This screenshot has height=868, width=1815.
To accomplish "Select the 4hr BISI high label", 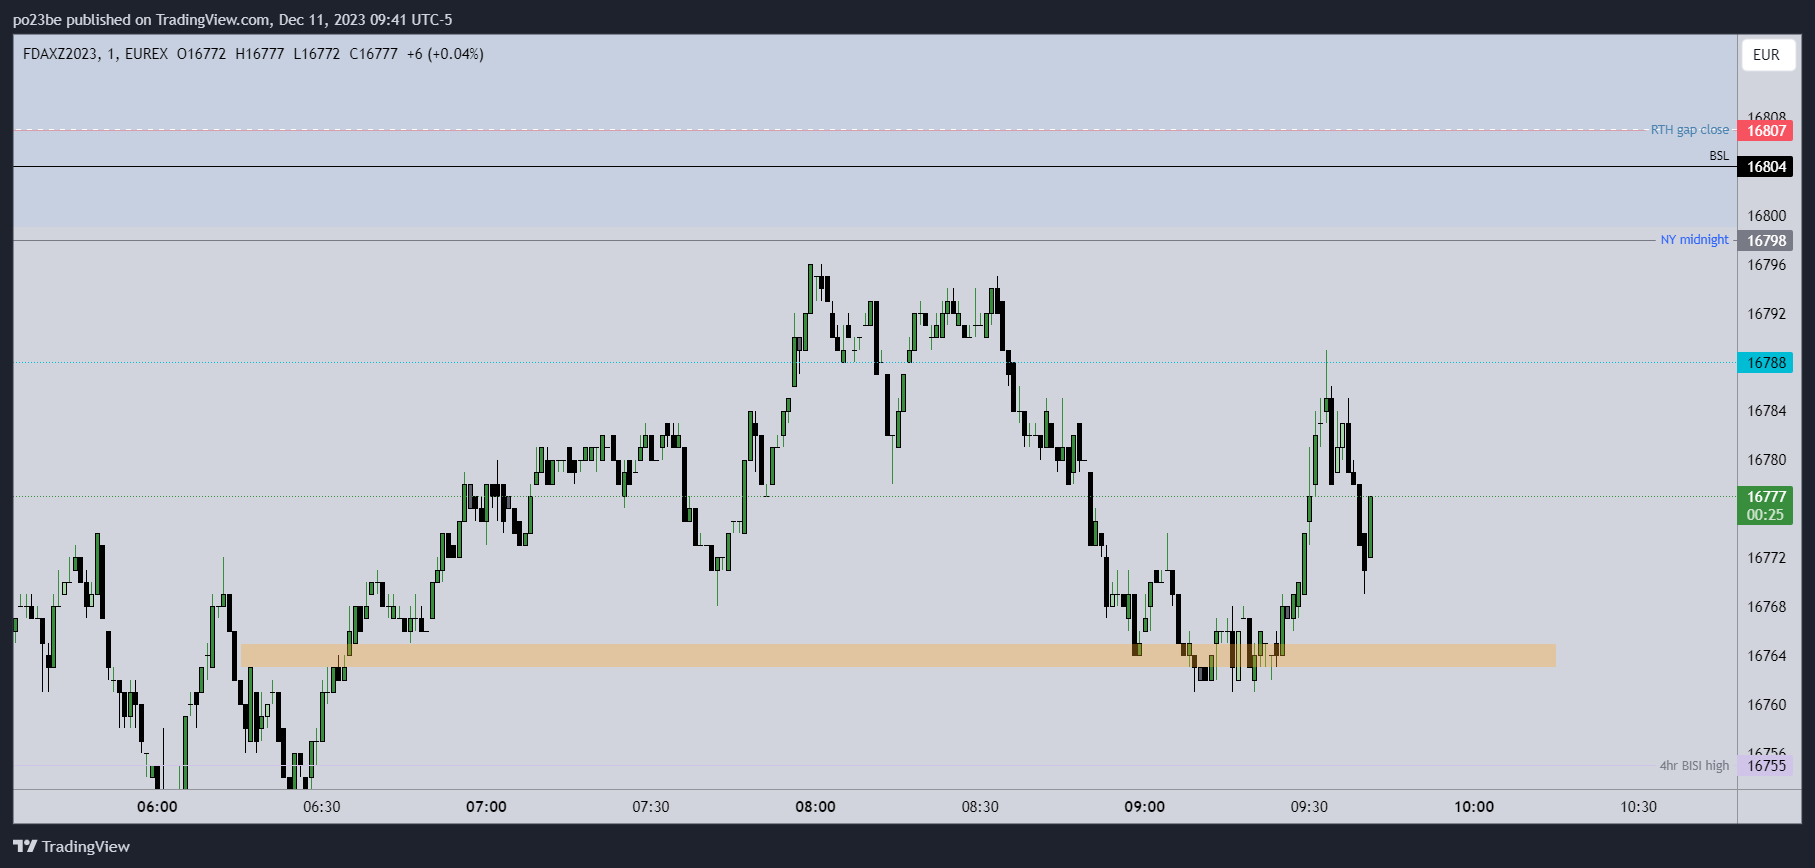I will pyautogui.click(x=1694, y=766).
